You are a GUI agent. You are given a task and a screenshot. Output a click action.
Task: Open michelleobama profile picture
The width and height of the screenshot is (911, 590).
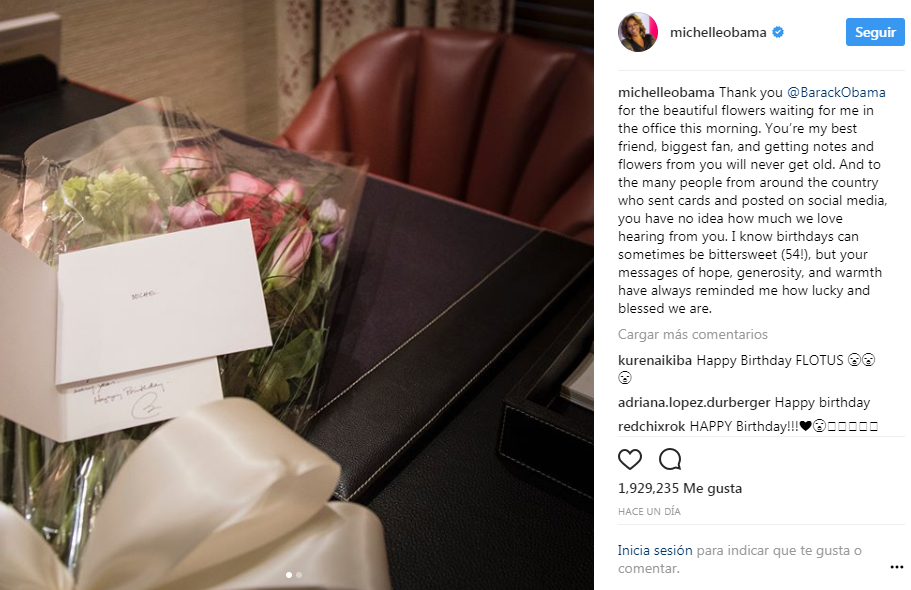(x=638, y=32)
